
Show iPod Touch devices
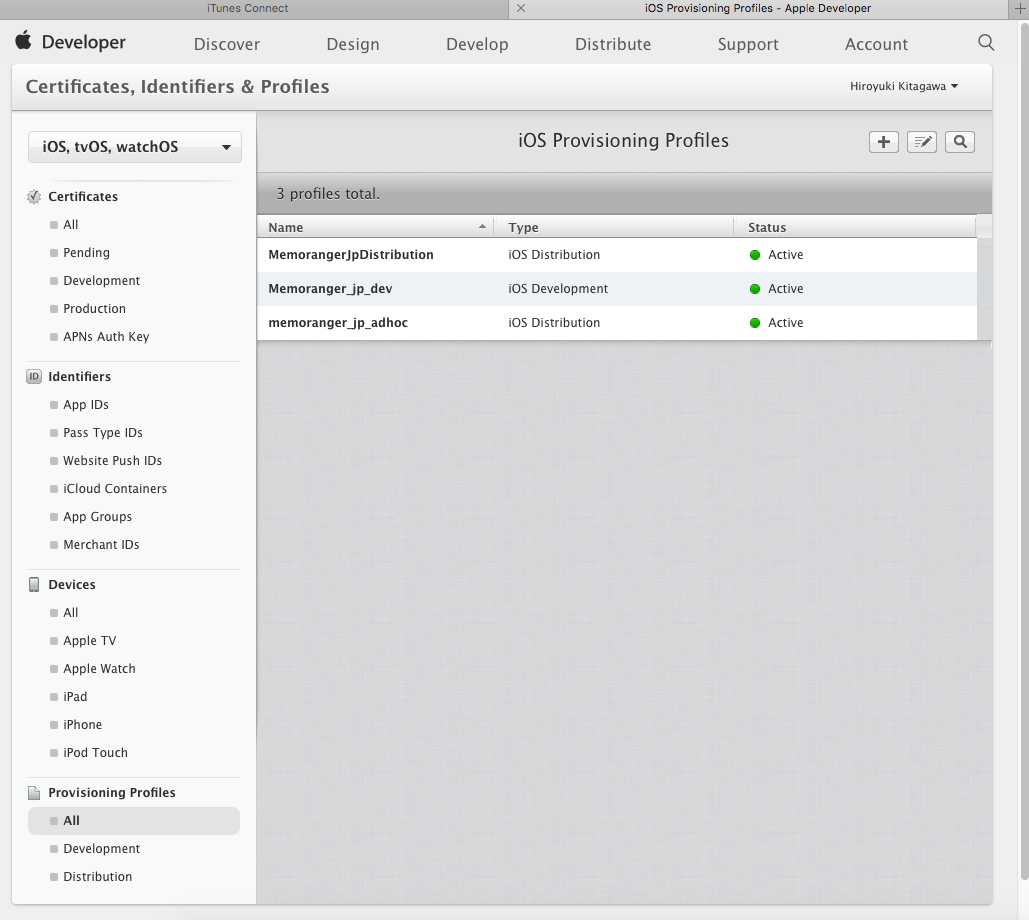[x=95, y=753]
